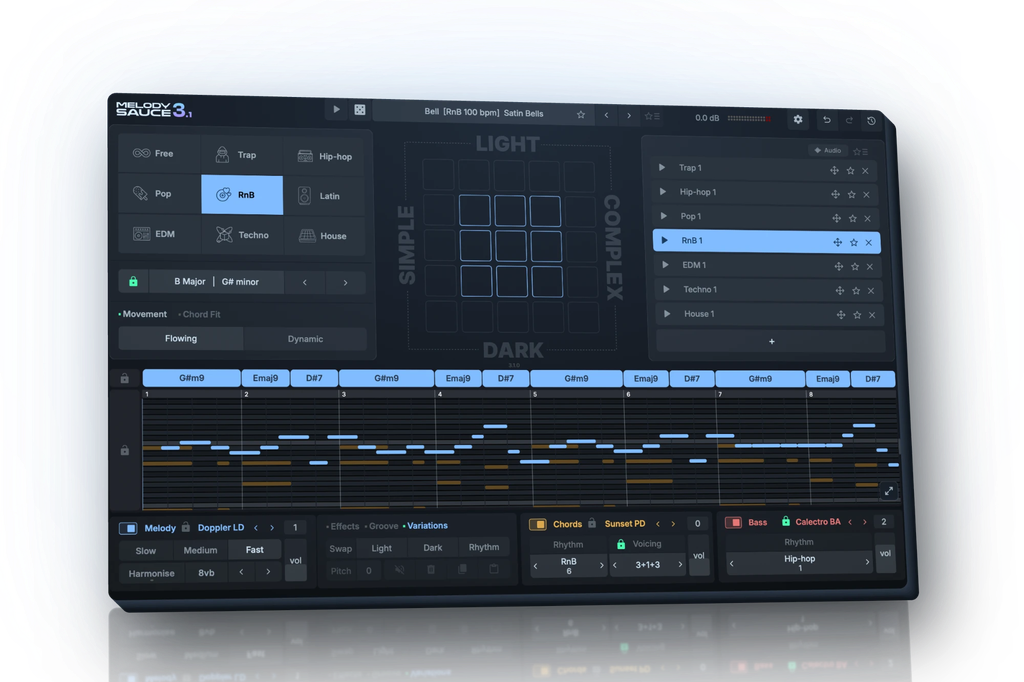Click the Harmonise button
1024x682 pixels.
coord(152,574)
